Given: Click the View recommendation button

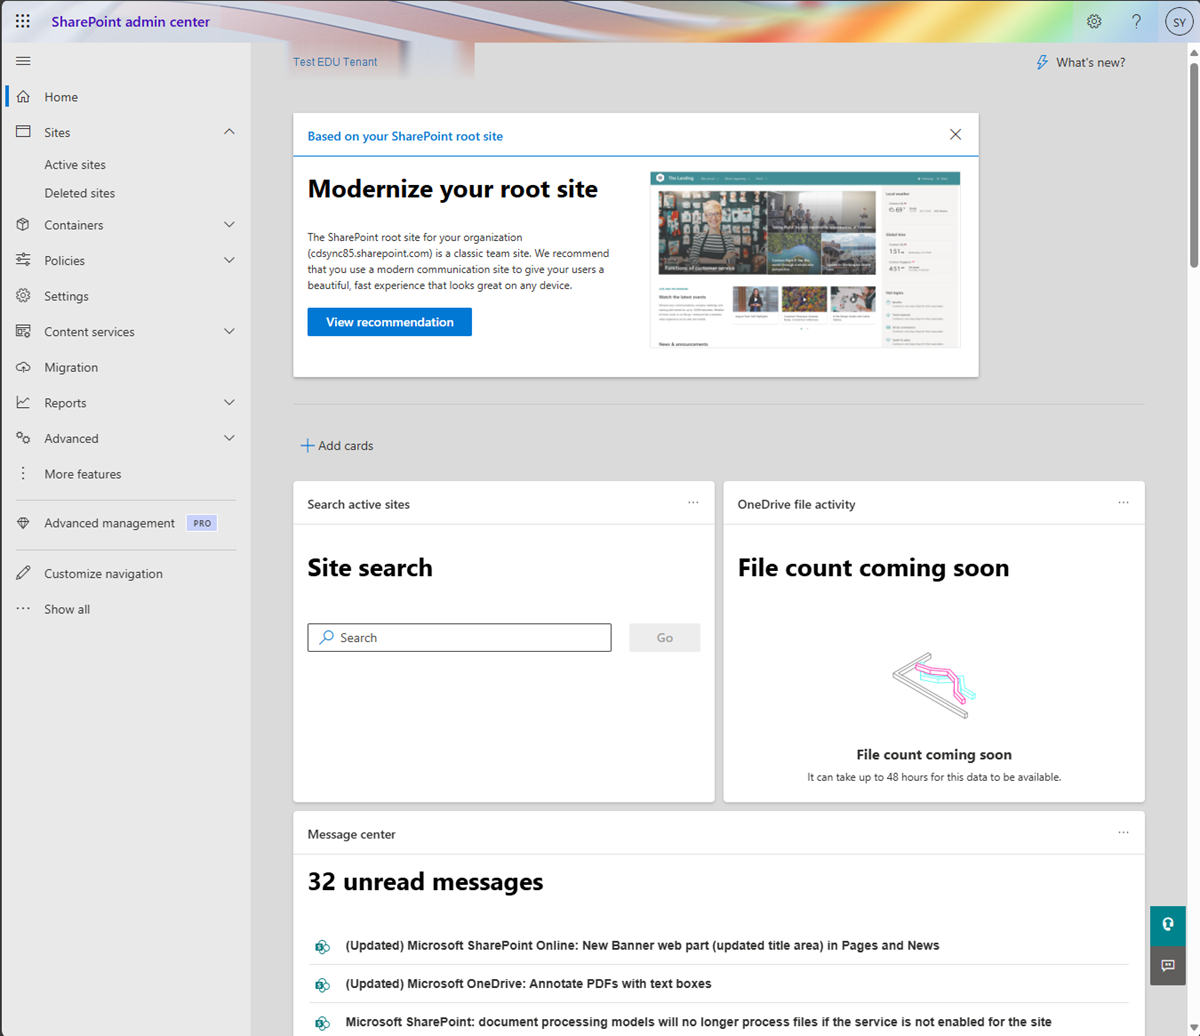Looking at the screenshot, I should pyautogui.click(x=390, y=322).
